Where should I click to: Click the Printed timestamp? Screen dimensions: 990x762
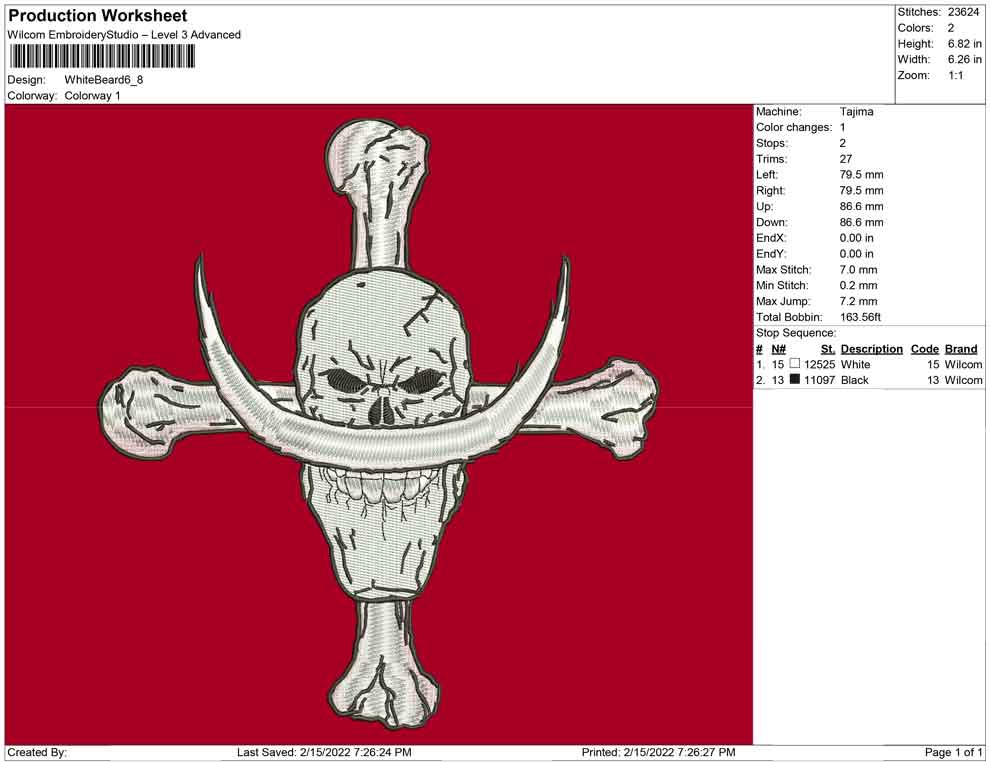tap(659, 752)
